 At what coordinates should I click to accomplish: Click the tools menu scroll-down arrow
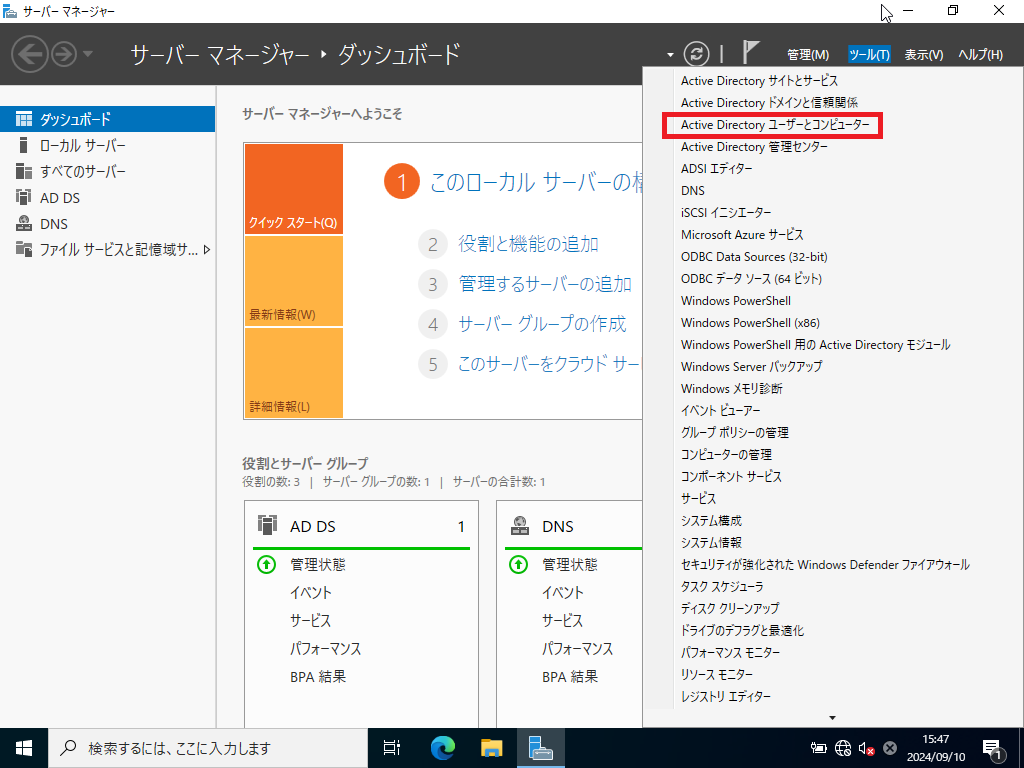(x=832, y=718)
